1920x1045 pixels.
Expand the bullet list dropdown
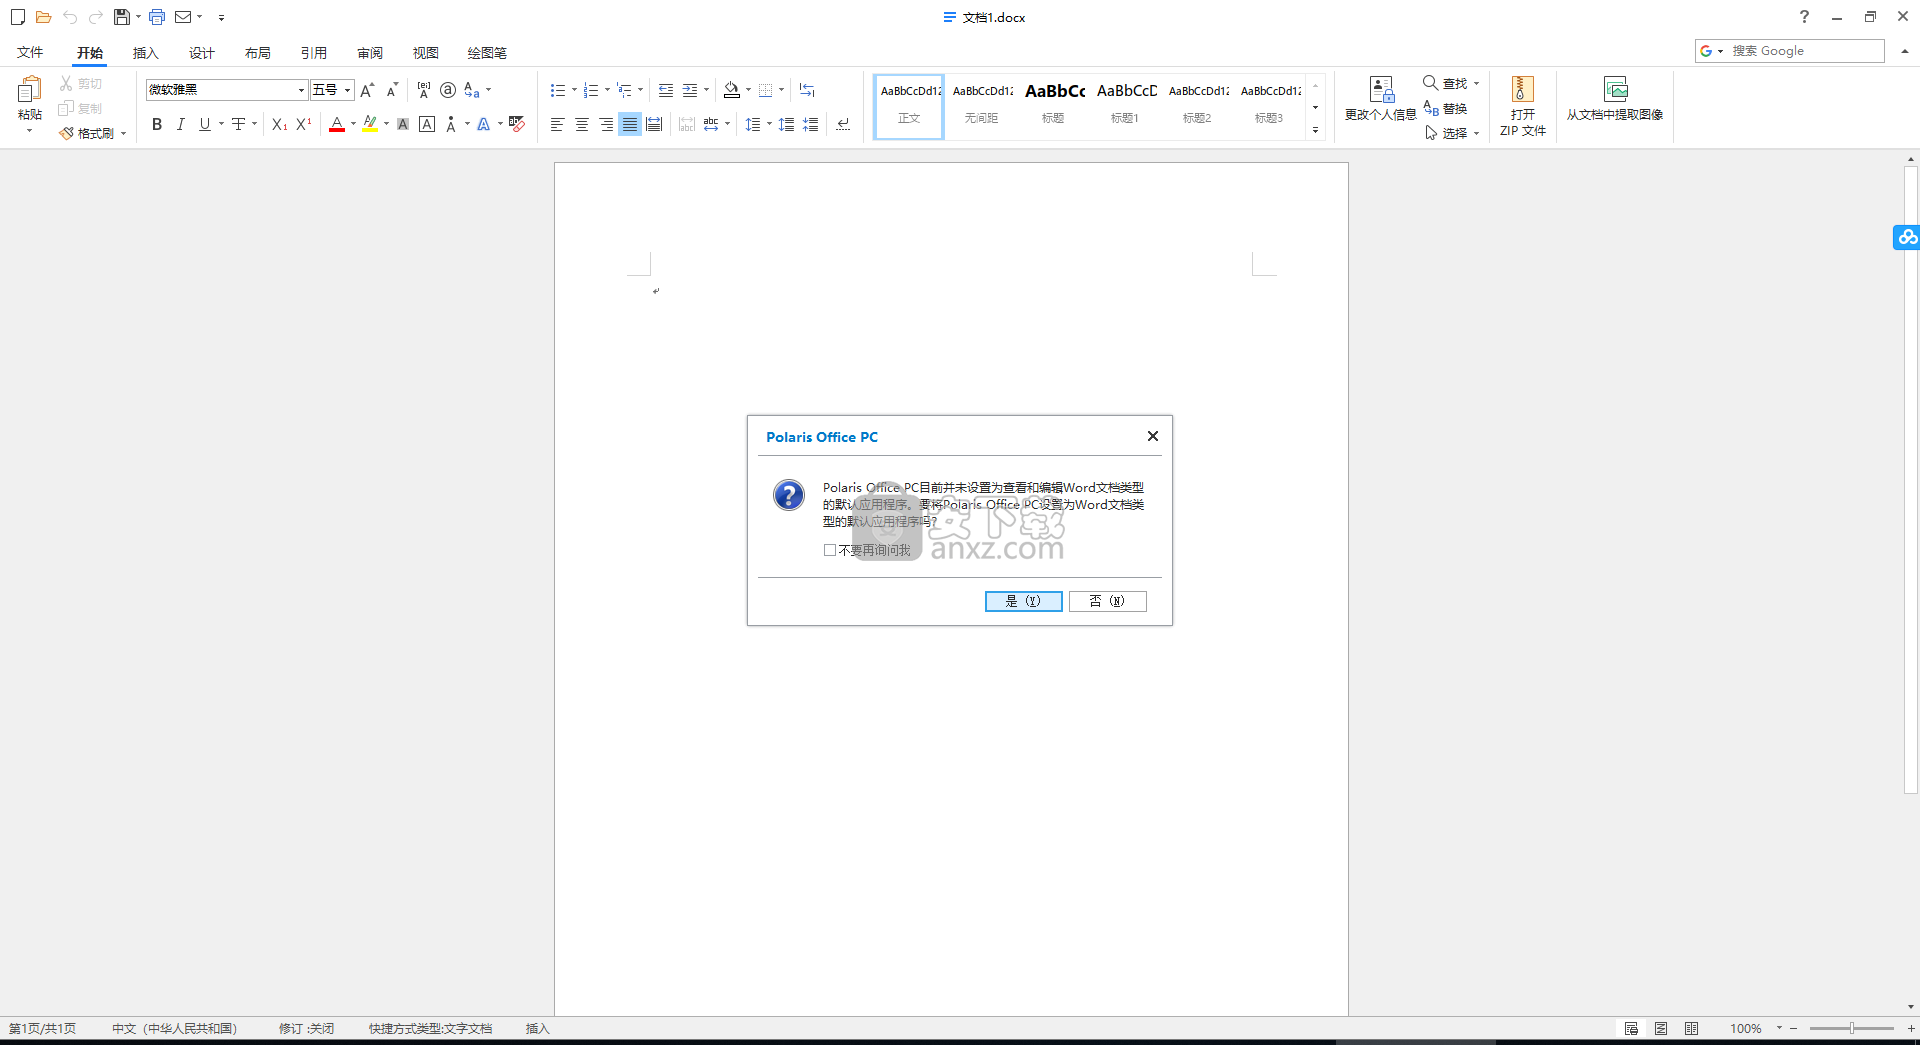pos(574,90)
